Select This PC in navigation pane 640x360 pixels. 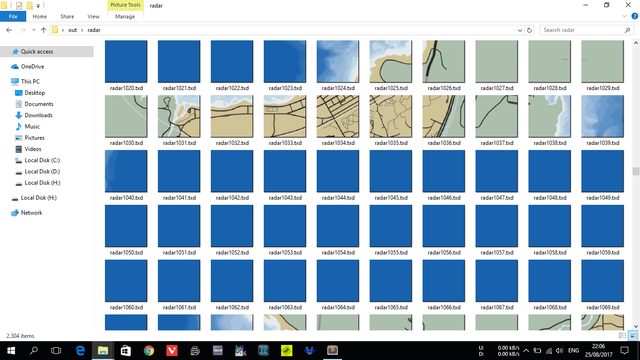coord(30,82)
